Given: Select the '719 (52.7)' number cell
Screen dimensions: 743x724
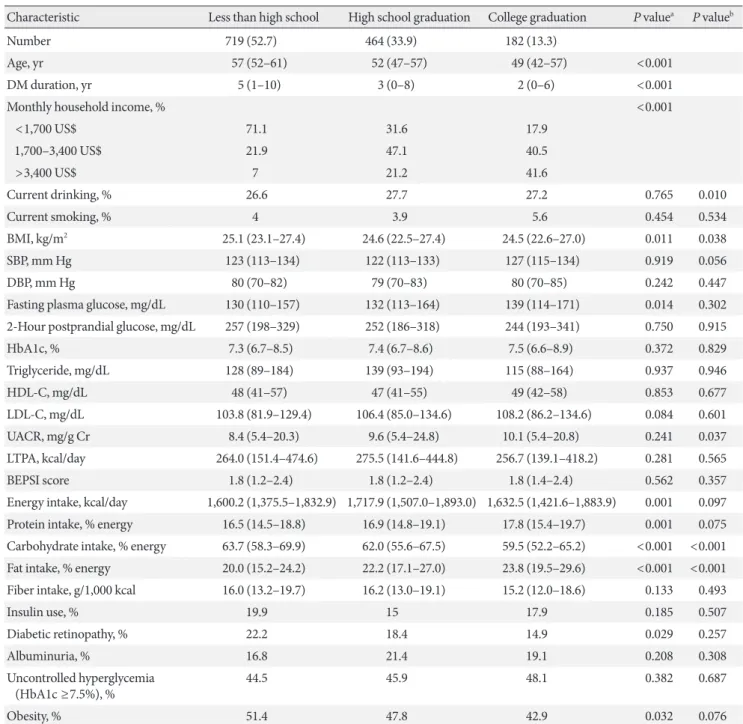Looking at the screenshot, I should 251,41.
